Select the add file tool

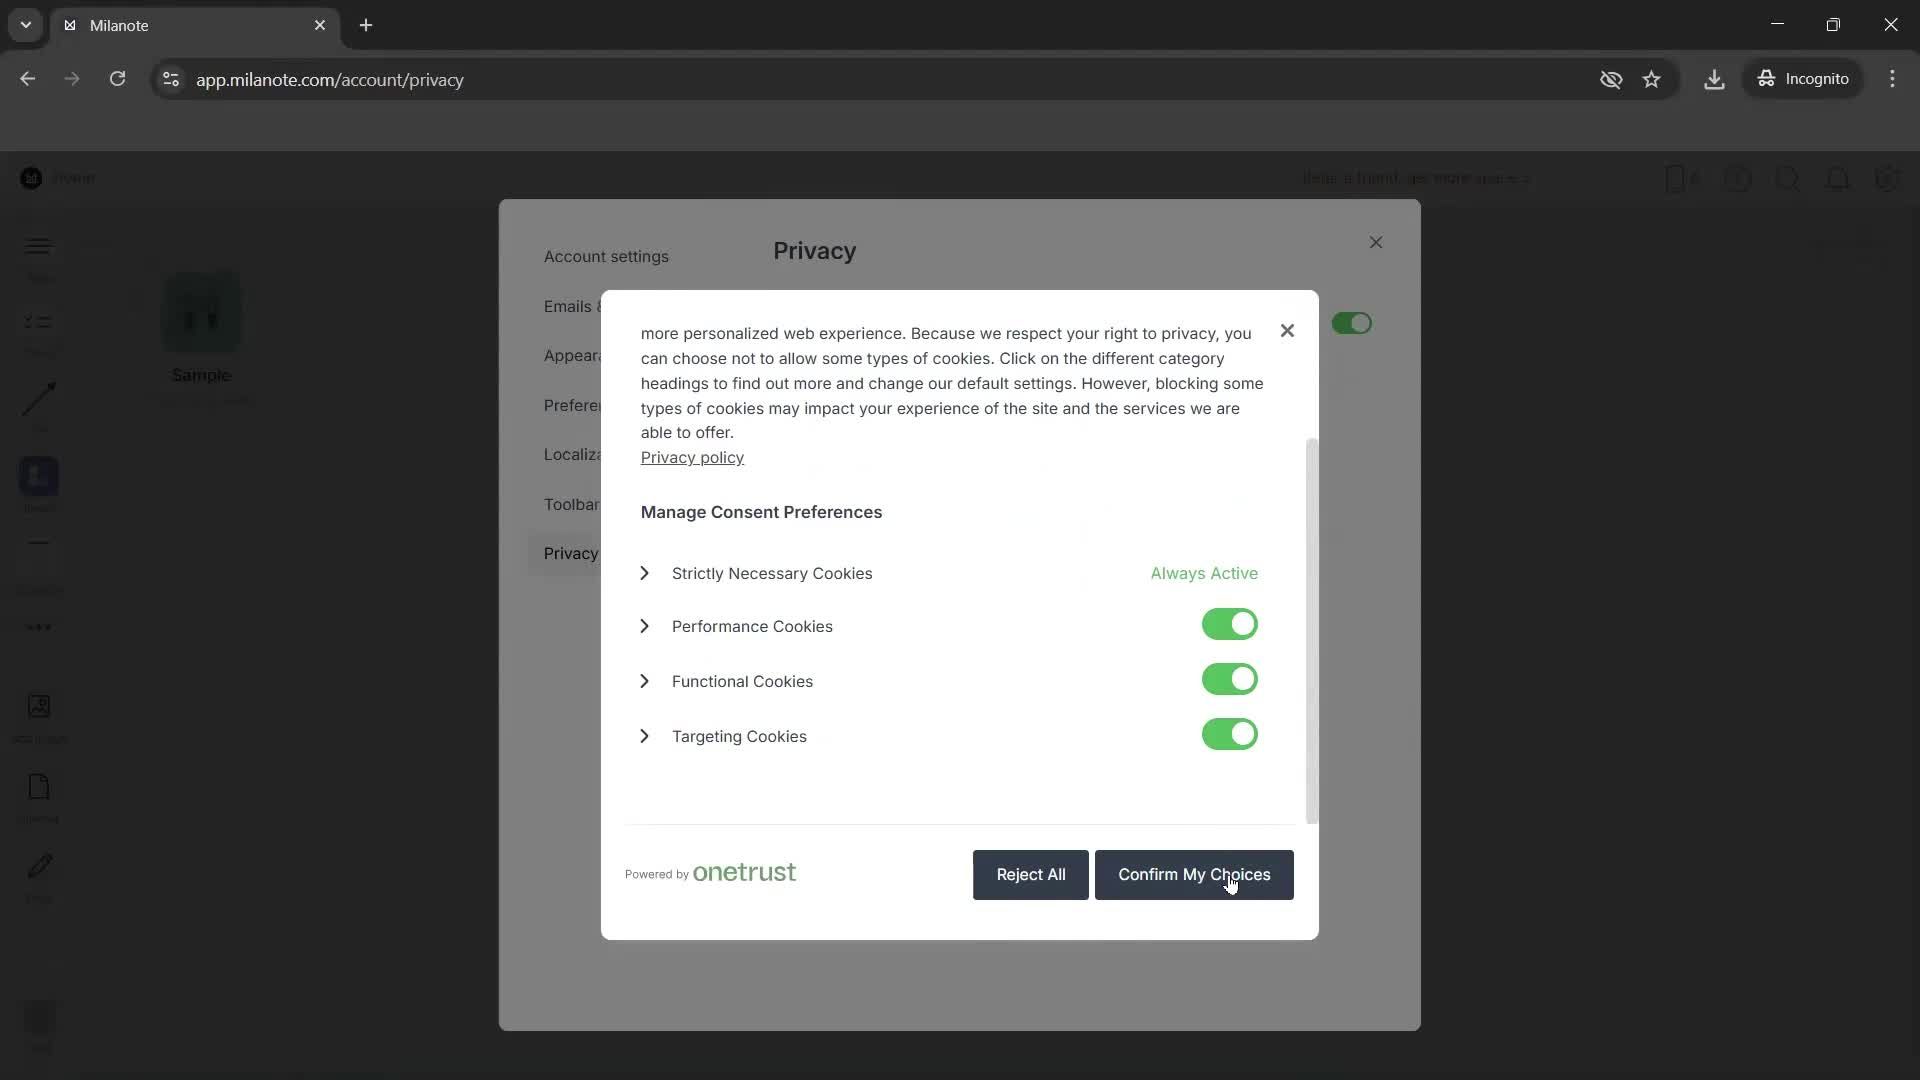pos(38,790)
